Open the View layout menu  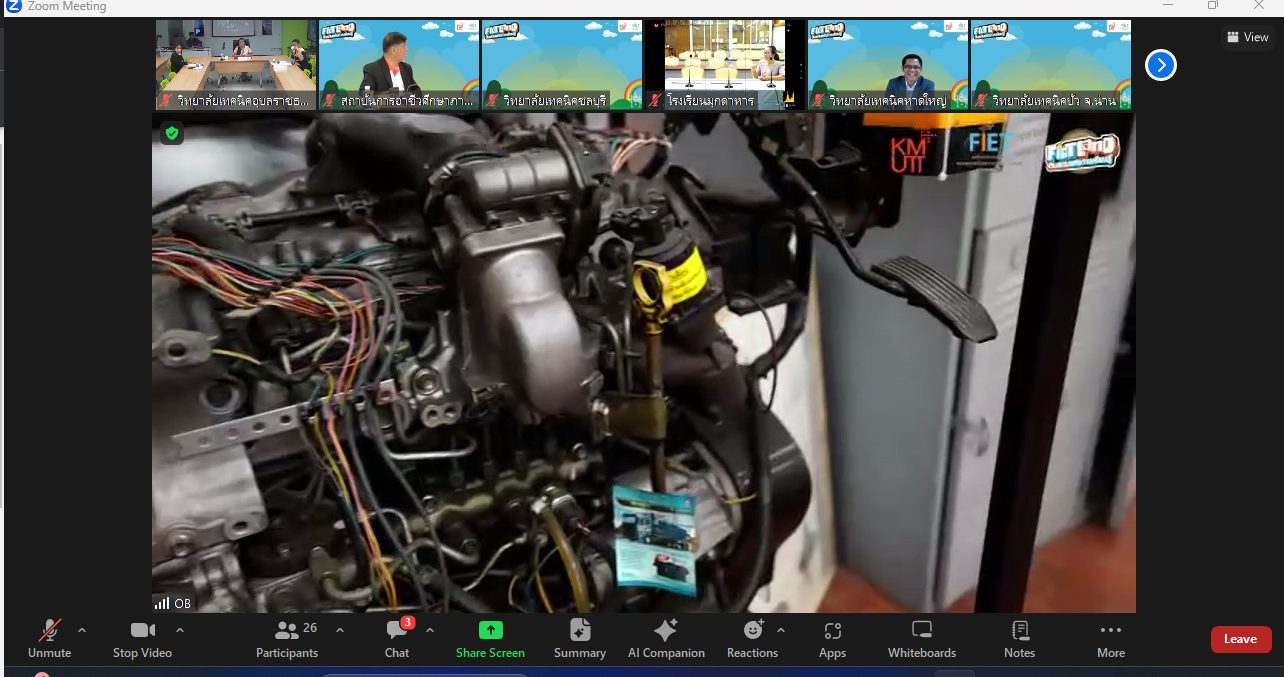(1247, 37)
